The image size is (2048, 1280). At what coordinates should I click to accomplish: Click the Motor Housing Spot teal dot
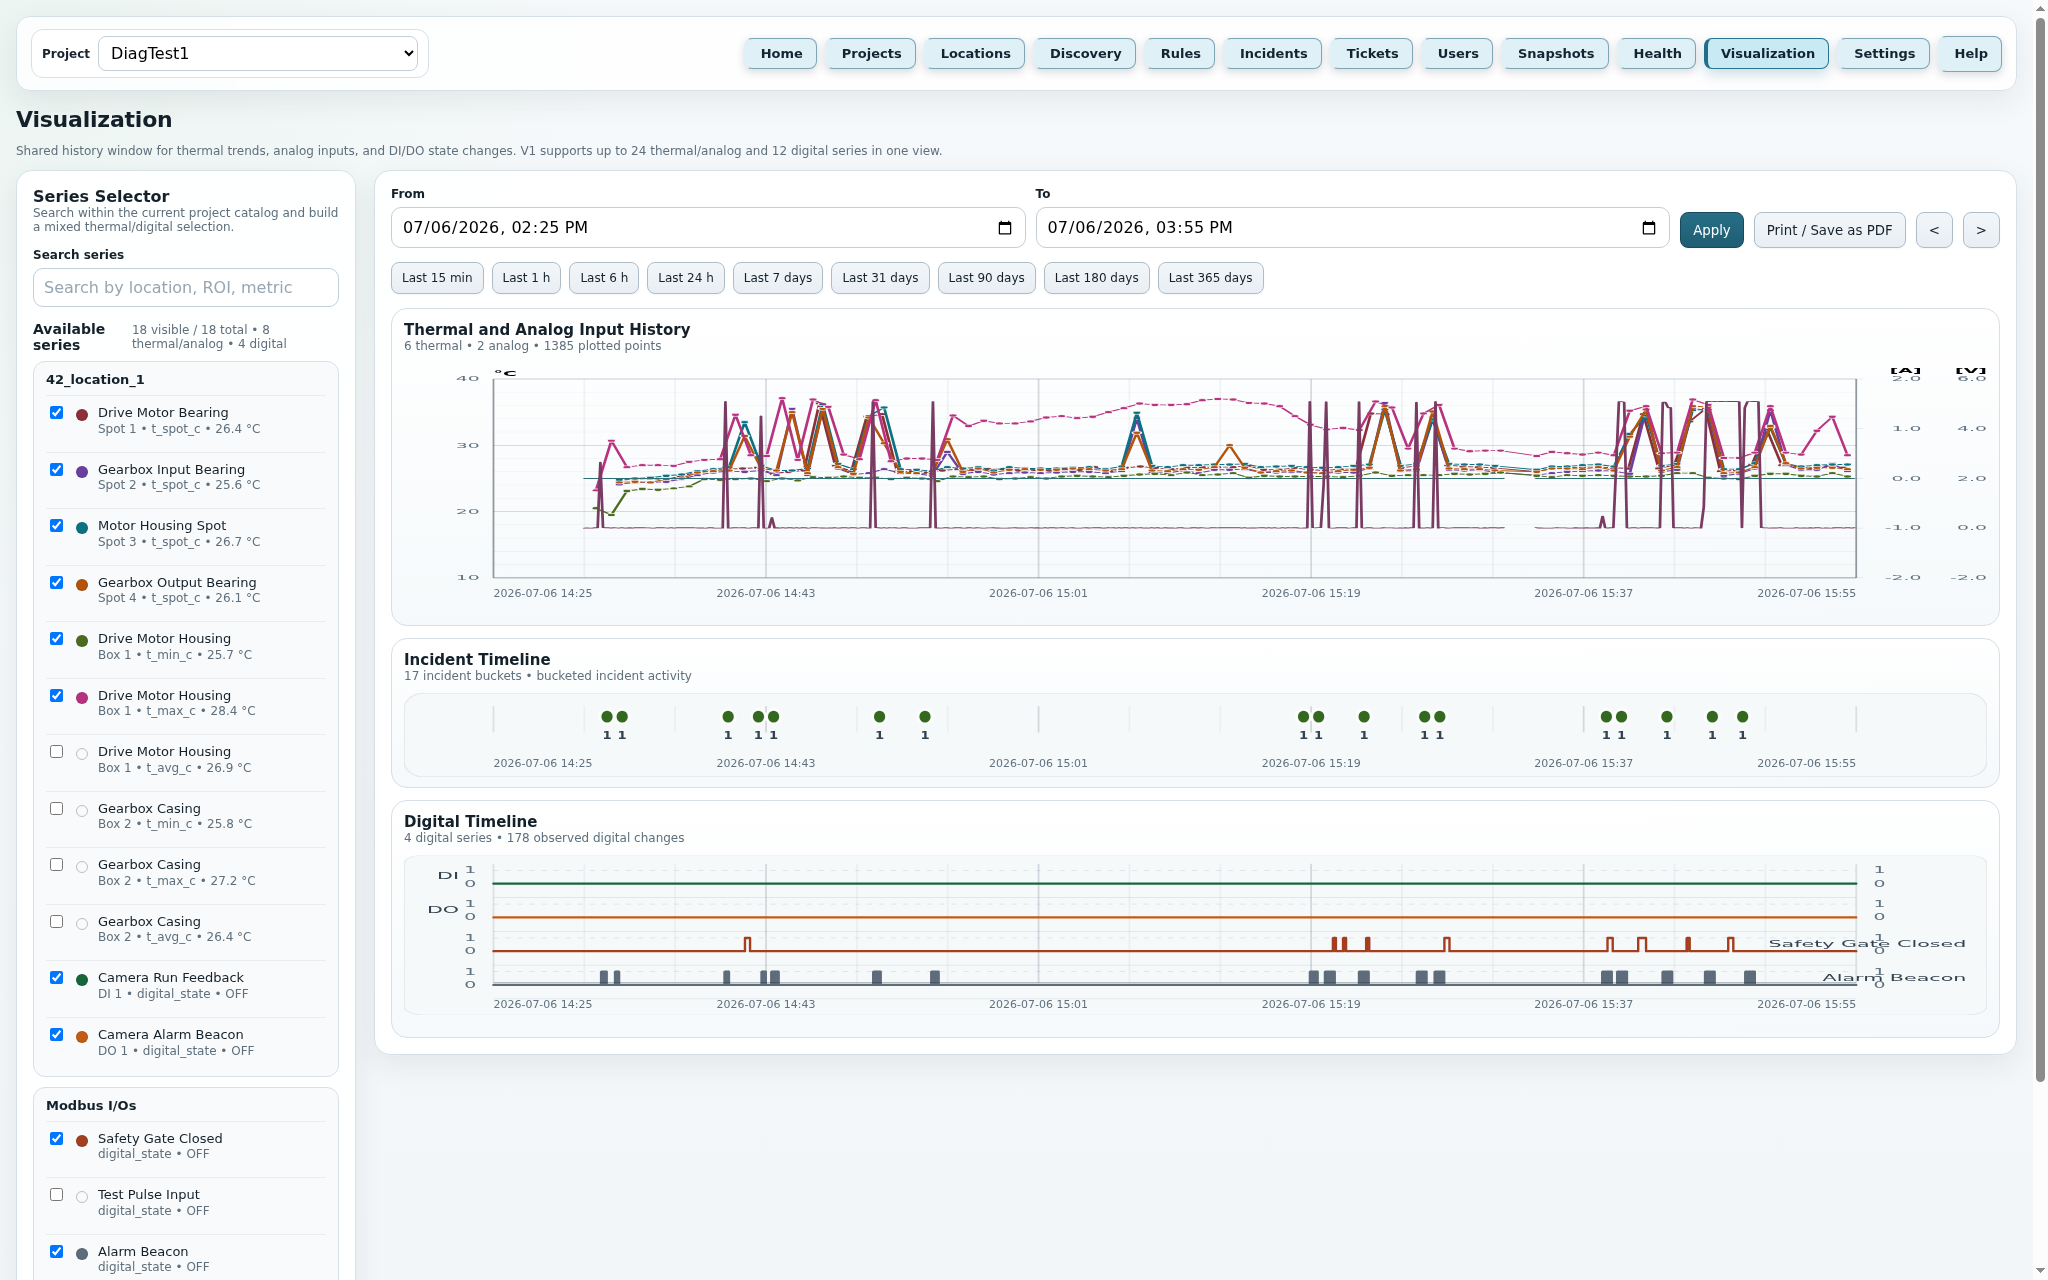(x=82, y=527)
